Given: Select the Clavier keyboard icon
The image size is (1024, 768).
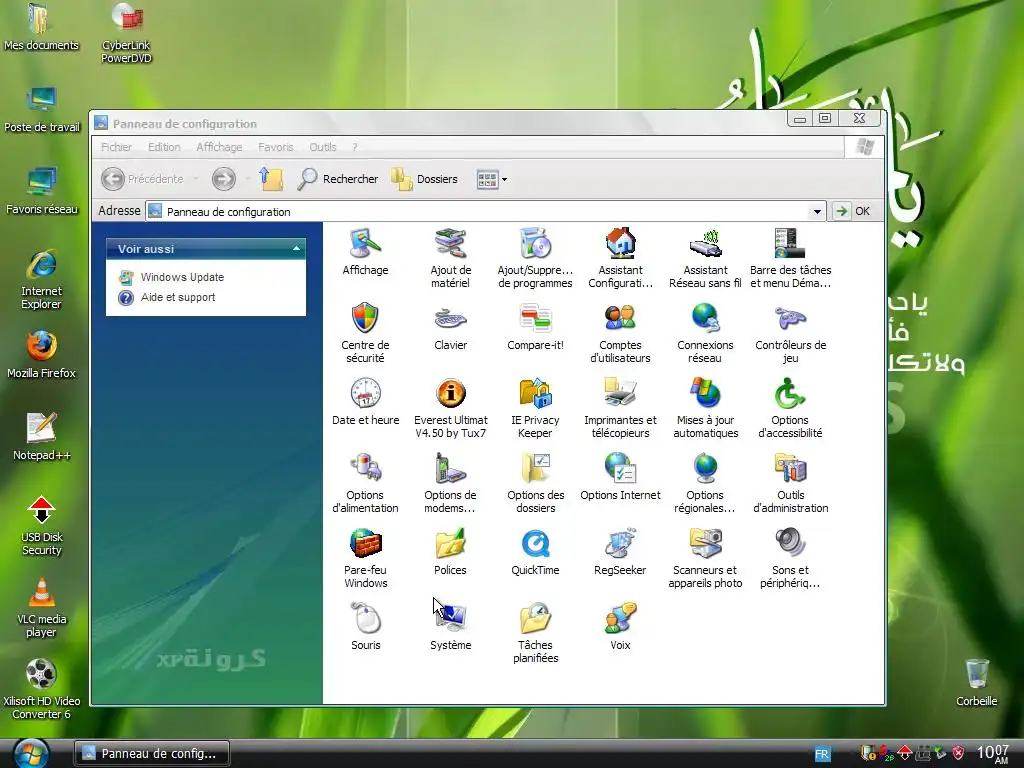Looking at the screenshot, I should [x=451, y=327].
